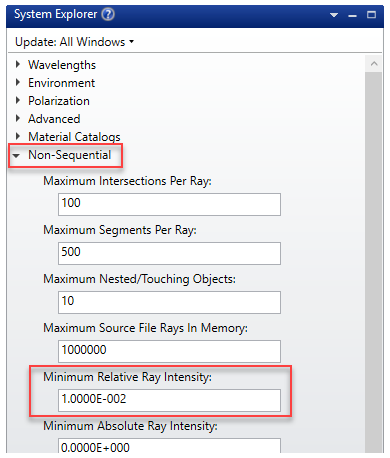Expand the Wavelengths section

pyautogui.click(x=18, y=64)
